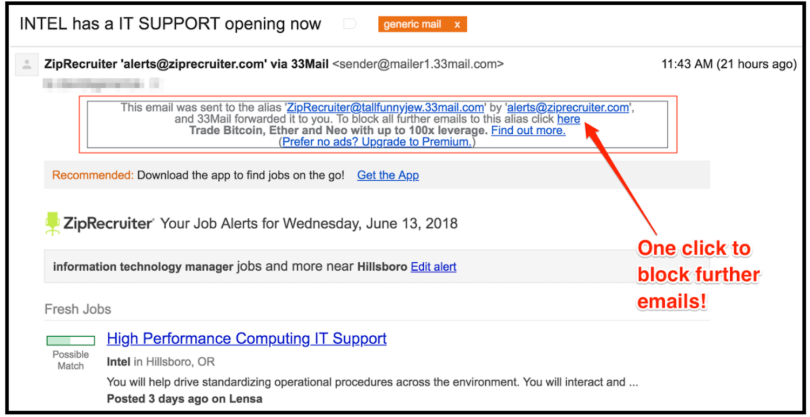Screen dimensions: 810x417
Task: Click the 'Edit alert' link
Action: [x=433, y=267]
